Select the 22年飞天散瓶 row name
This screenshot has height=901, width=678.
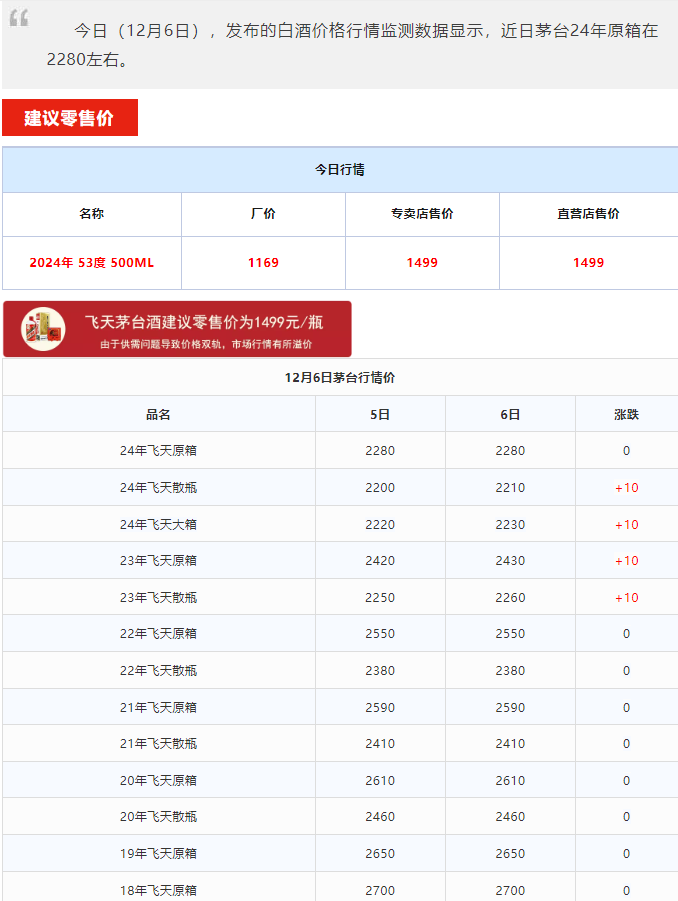159,671
